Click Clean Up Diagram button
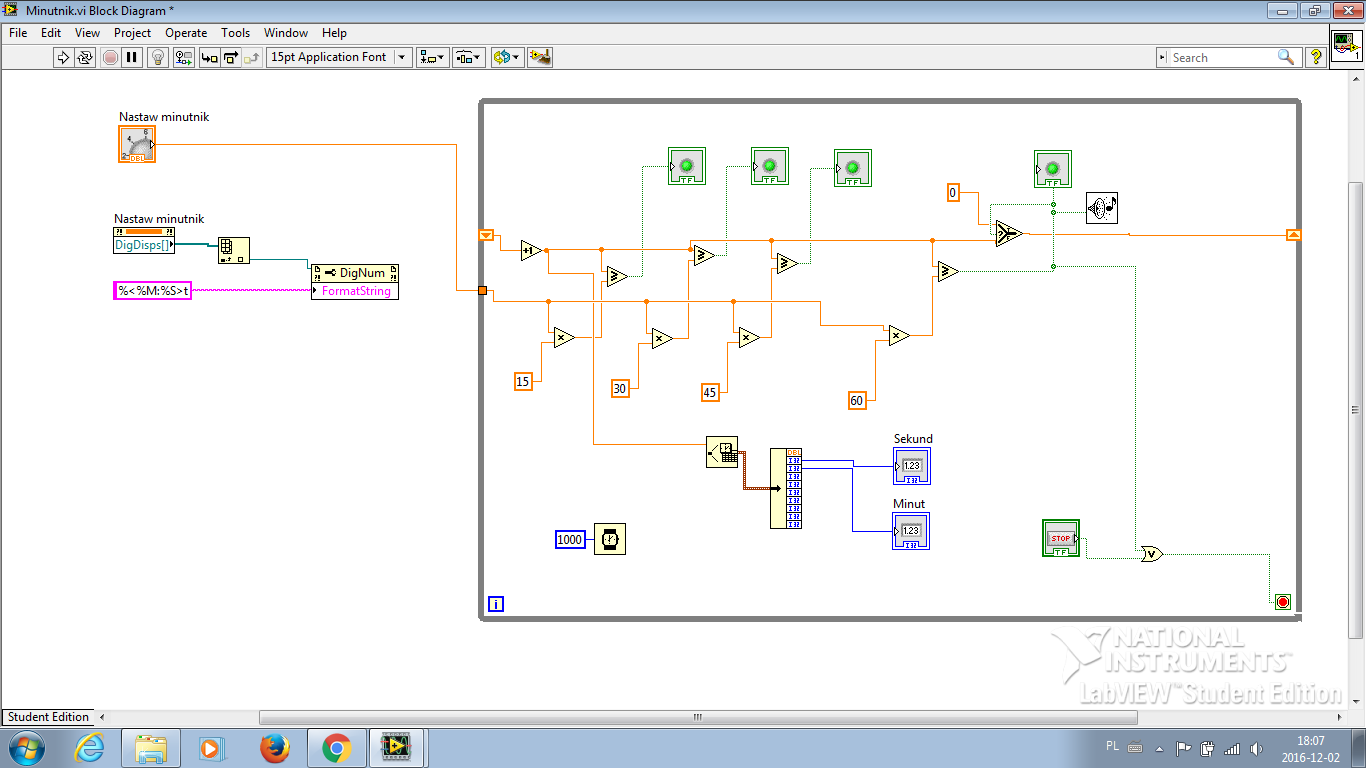The height and width of the screenshot is (768, 1366). (540, 57)
